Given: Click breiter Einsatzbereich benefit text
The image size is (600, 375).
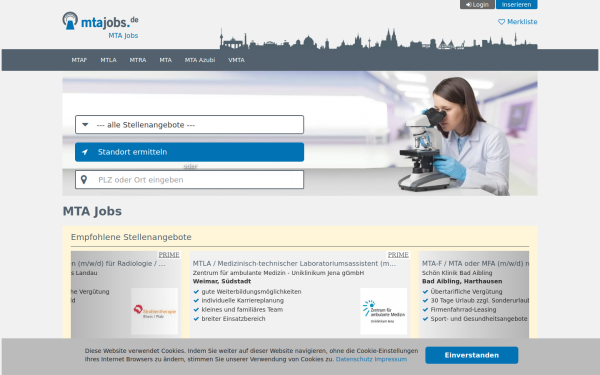Looking at the screenshot, I should (233, 319).
